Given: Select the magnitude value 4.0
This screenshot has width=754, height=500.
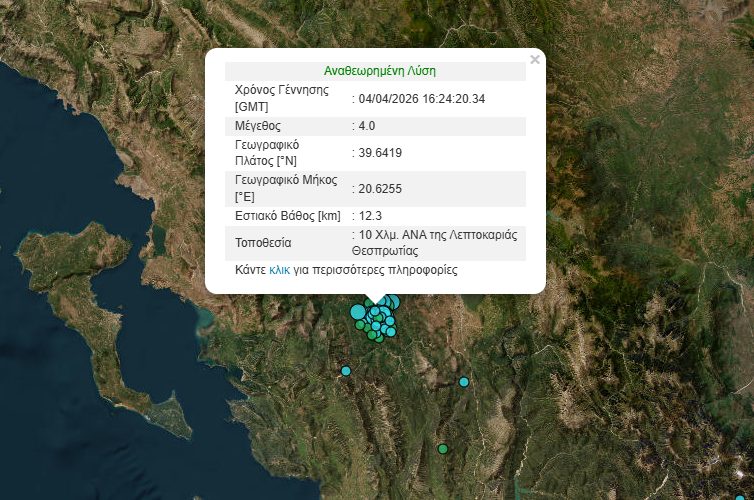Looking at the screenshot, I should coord(366,126).
